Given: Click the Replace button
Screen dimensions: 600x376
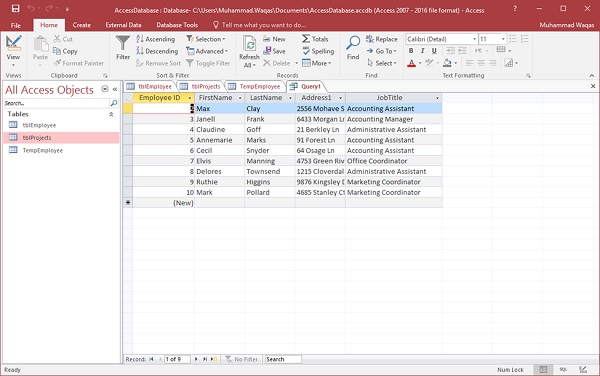Looking at the screenshot, I should tap(382, 39).
